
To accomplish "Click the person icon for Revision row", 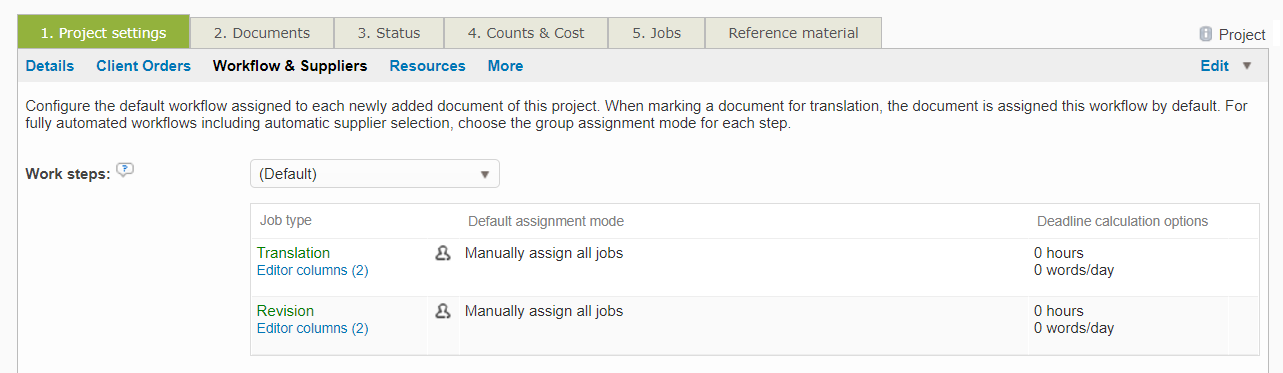I will [x=443, y=311].
